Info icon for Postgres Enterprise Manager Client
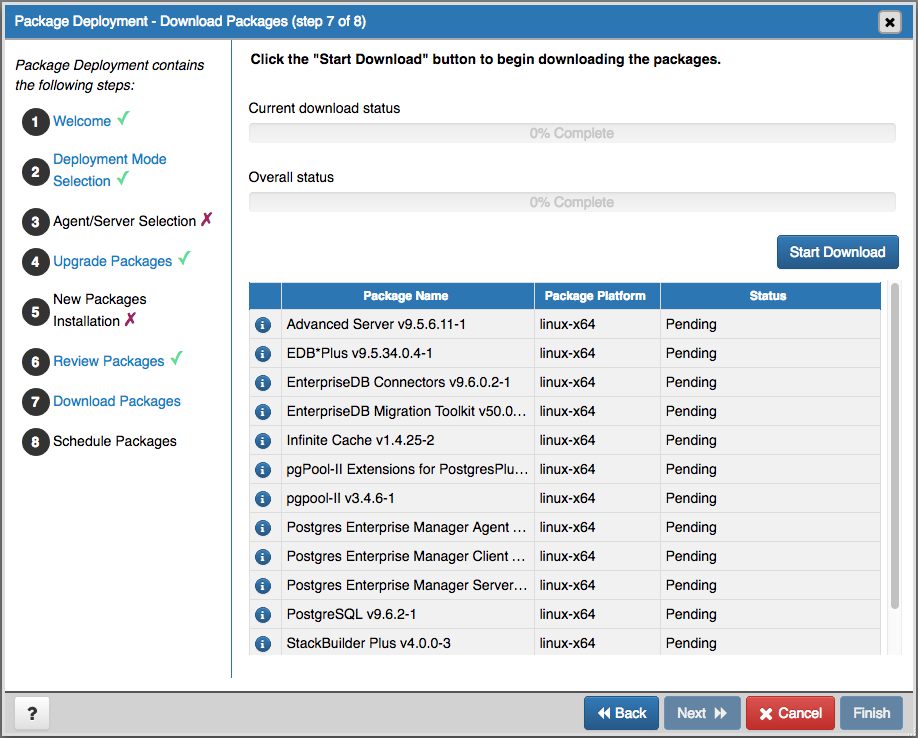 263,557
